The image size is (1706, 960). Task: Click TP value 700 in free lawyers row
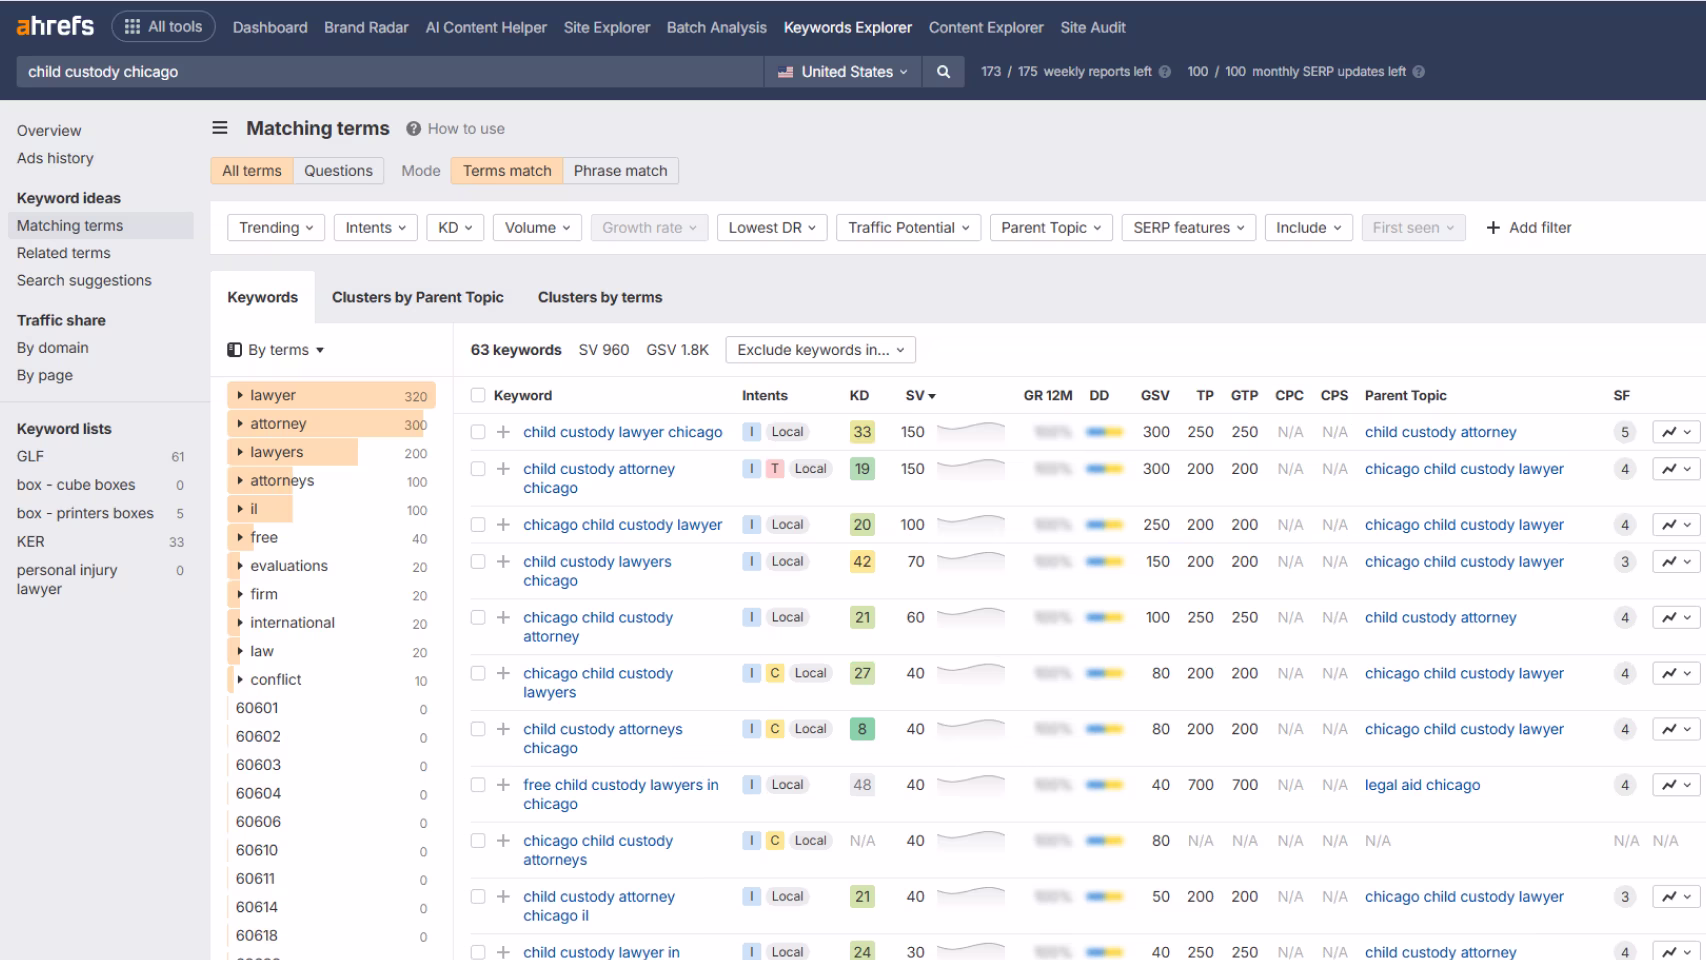pos(1200,785)
